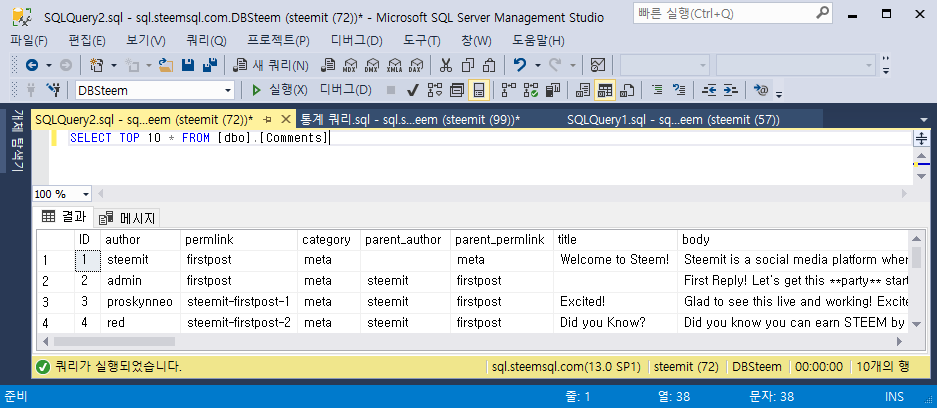
Task: Click the Paste icon
Action: 489,65
